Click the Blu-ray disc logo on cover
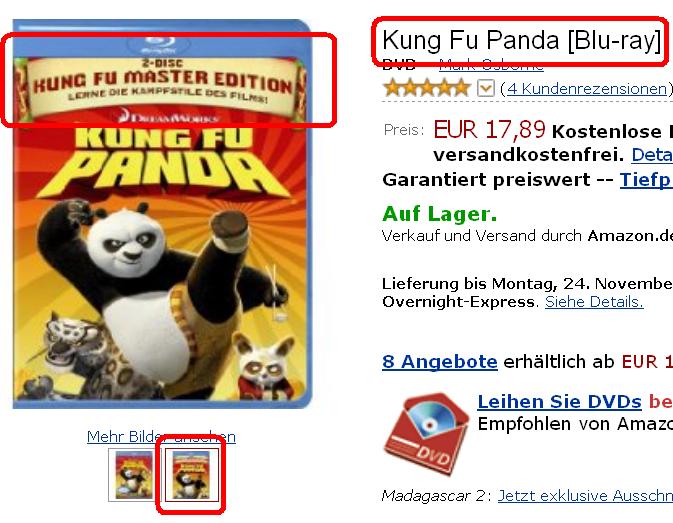Image resolution: width=673 pixels, height=523 pixels. [159, 44]
